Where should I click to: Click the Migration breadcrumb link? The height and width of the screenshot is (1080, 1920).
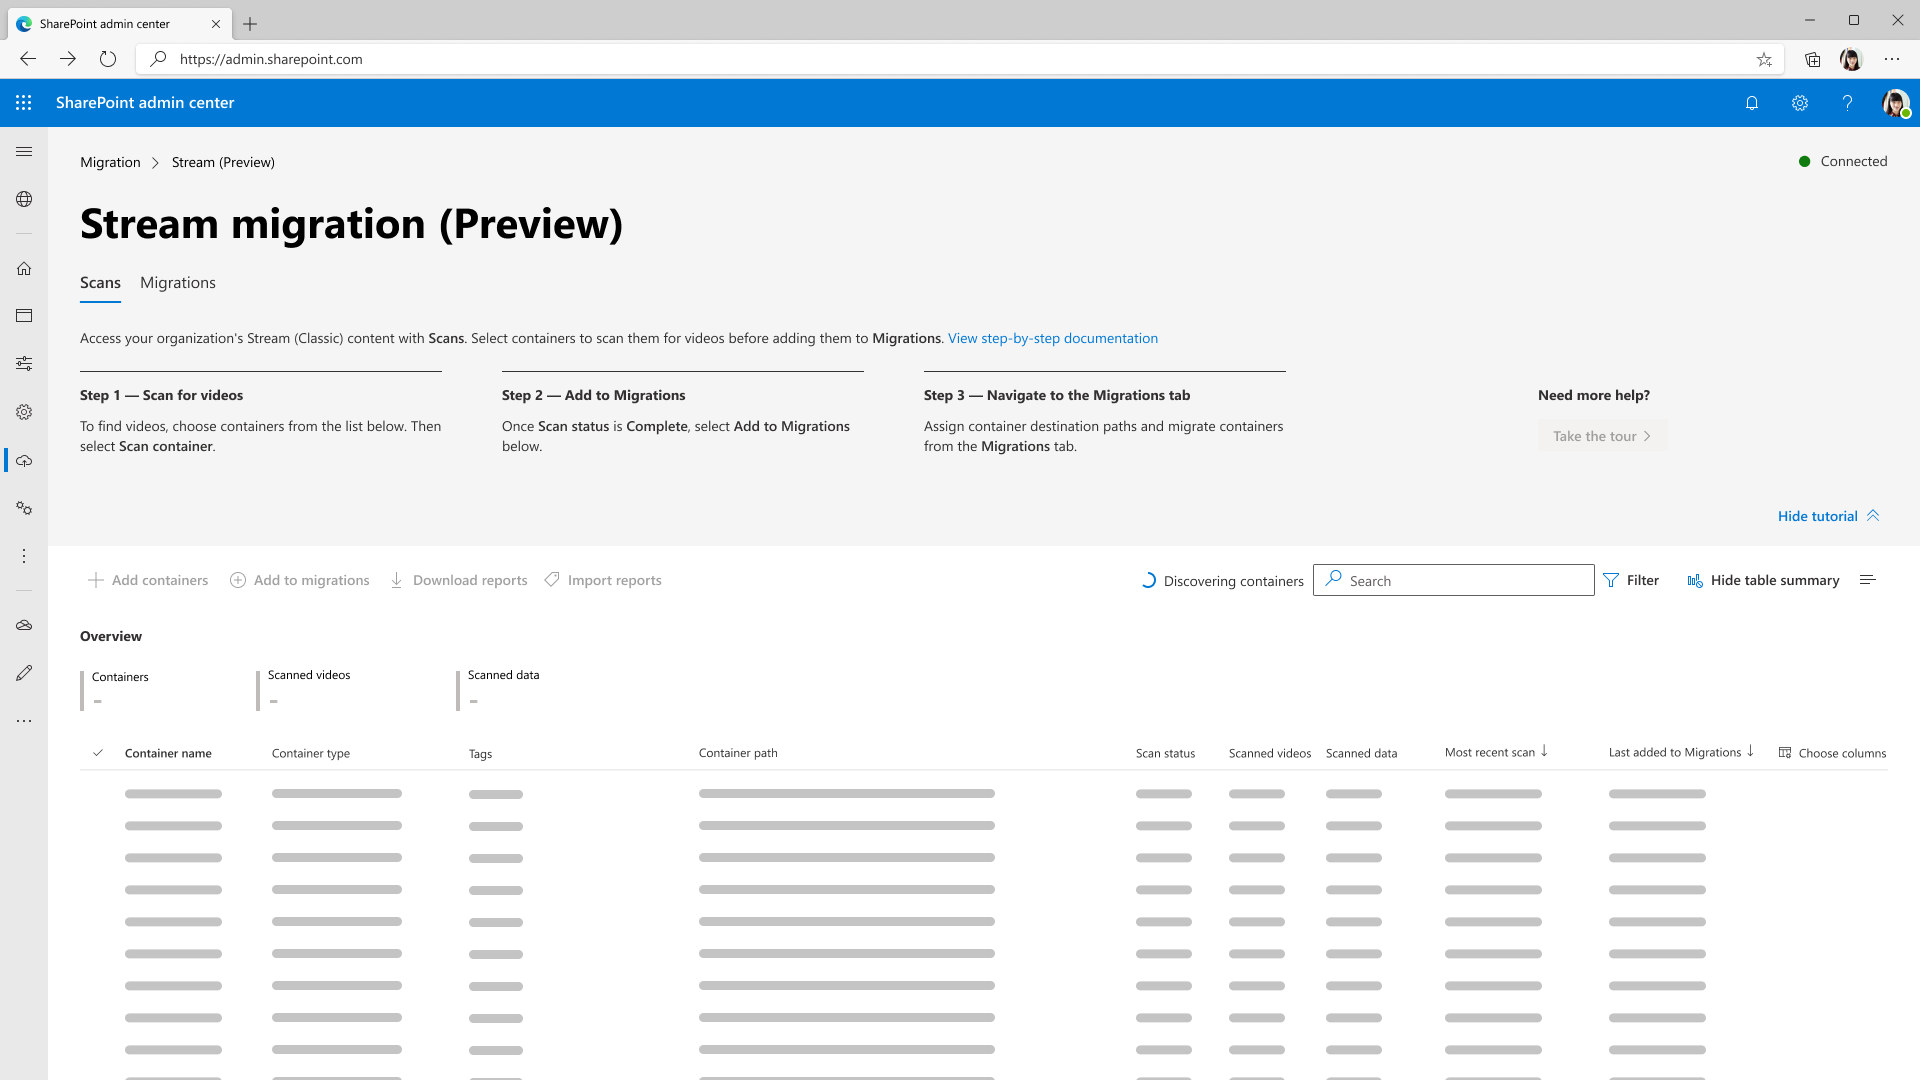109,161
